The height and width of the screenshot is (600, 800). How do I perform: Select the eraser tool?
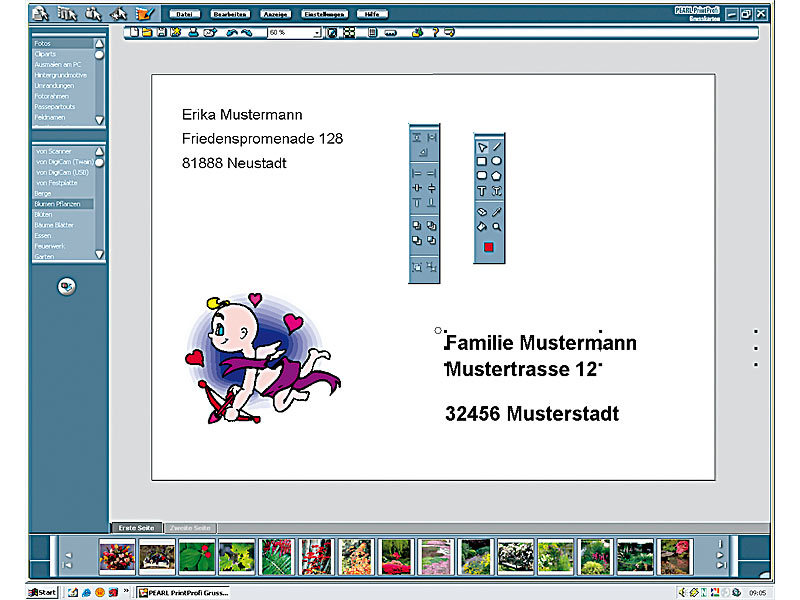[482, 212]
